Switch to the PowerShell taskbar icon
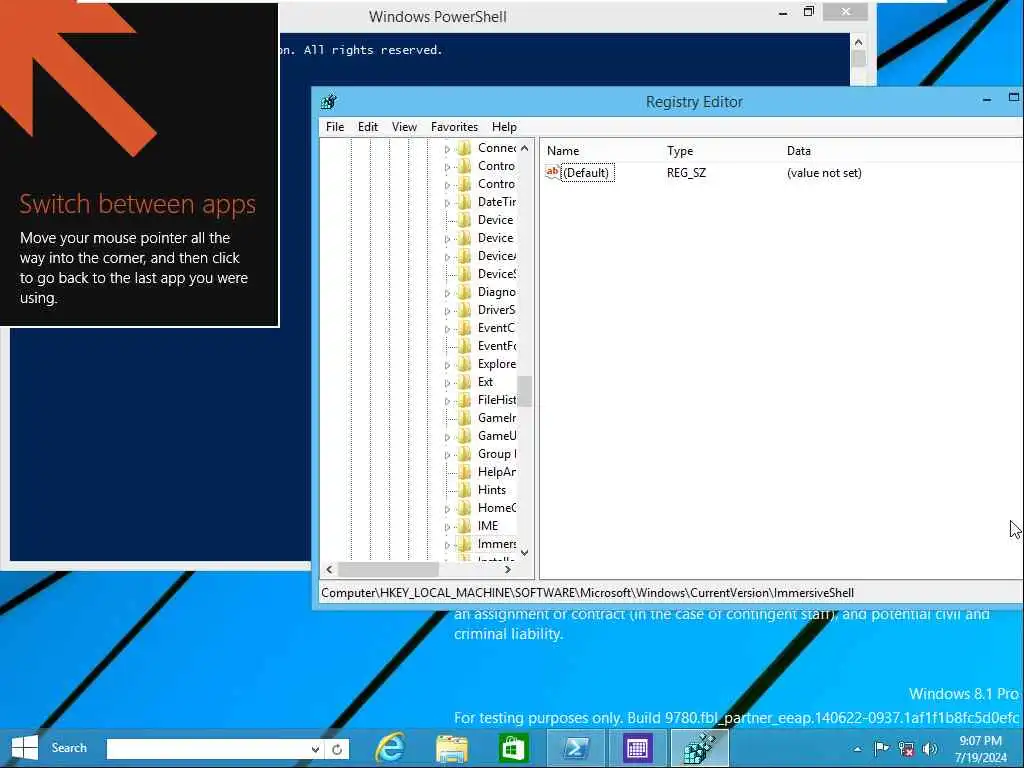The height and width of the screenshot is (768, 1024). click(575, 748)
